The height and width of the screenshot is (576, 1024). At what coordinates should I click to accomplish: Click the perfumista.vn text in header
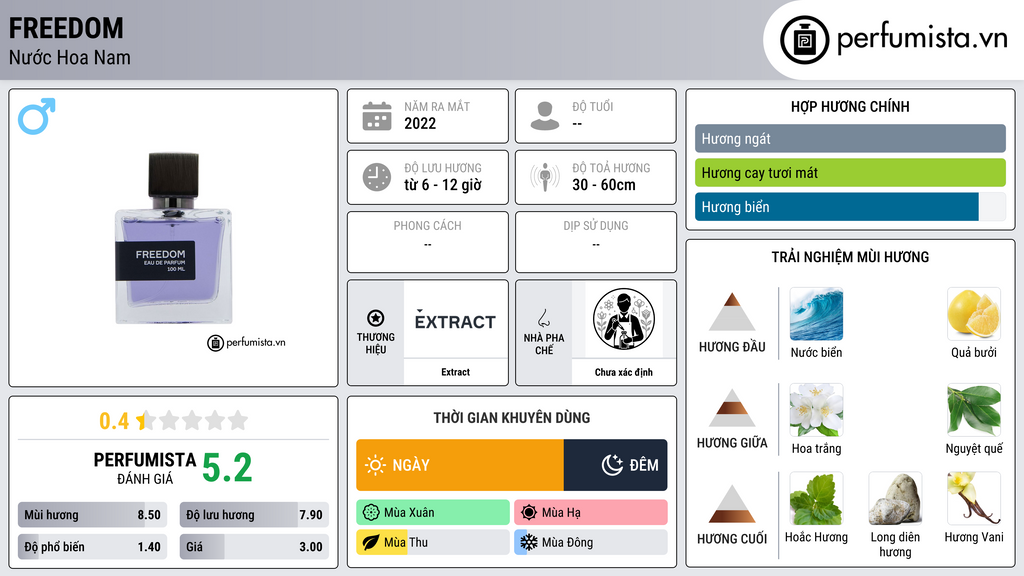(922, 38)
